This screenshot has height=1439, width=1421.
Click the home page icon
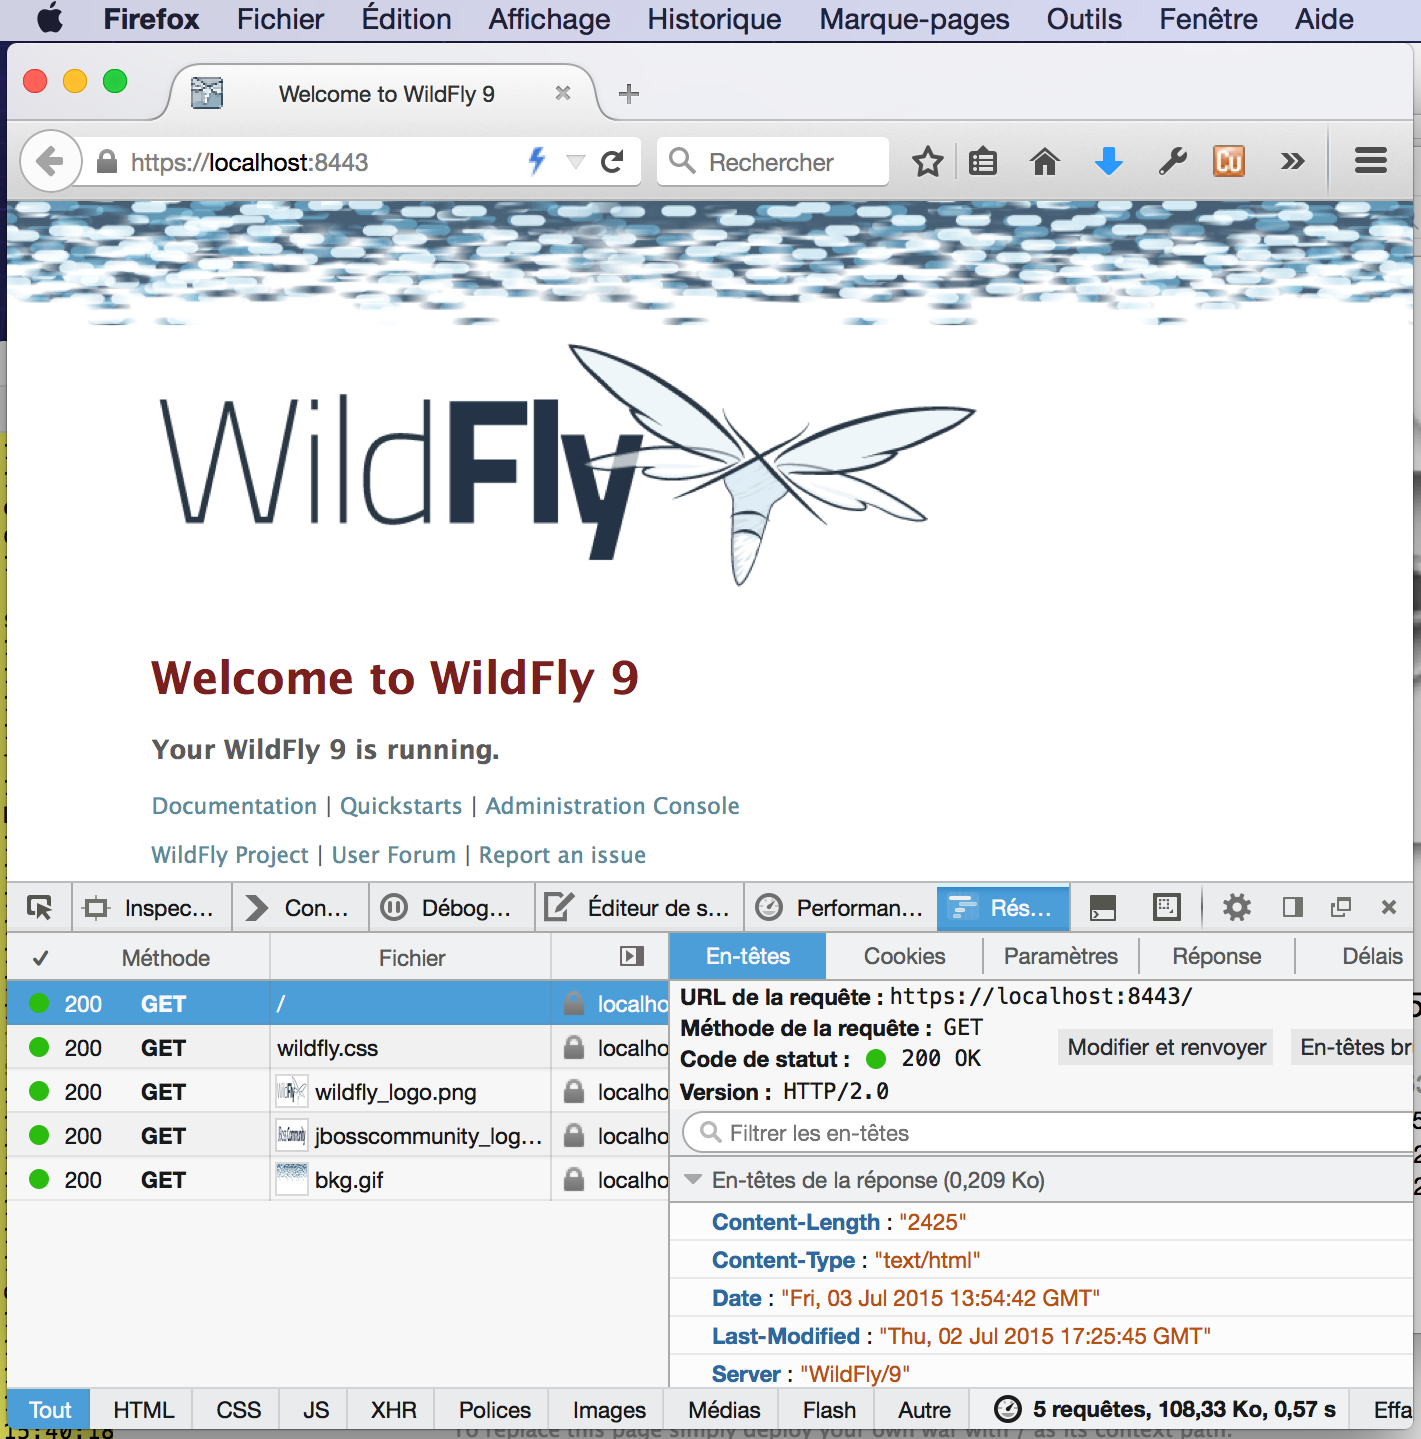pos(1045,161)
